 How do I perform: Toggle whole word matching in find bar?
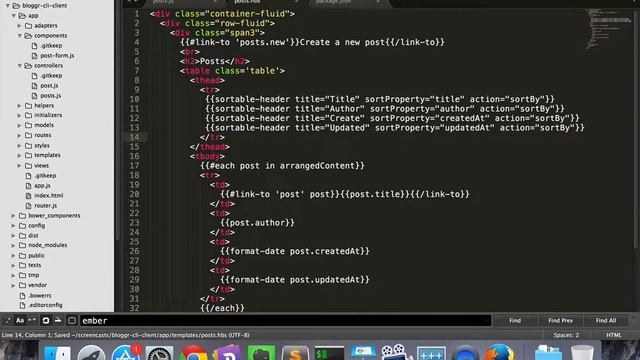pos(32,320)
